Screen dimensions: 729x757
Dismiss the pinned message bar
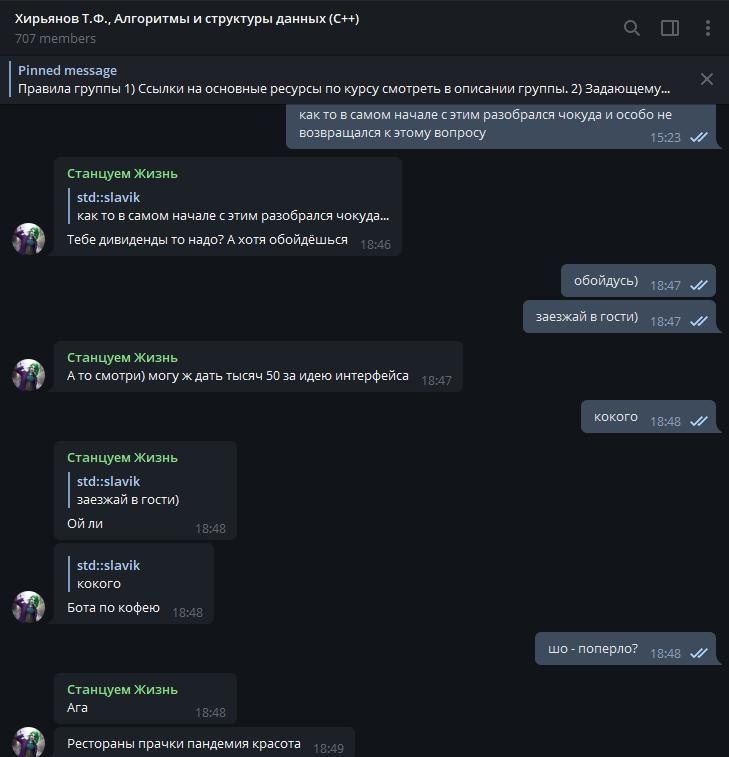[x=707, y=79]
